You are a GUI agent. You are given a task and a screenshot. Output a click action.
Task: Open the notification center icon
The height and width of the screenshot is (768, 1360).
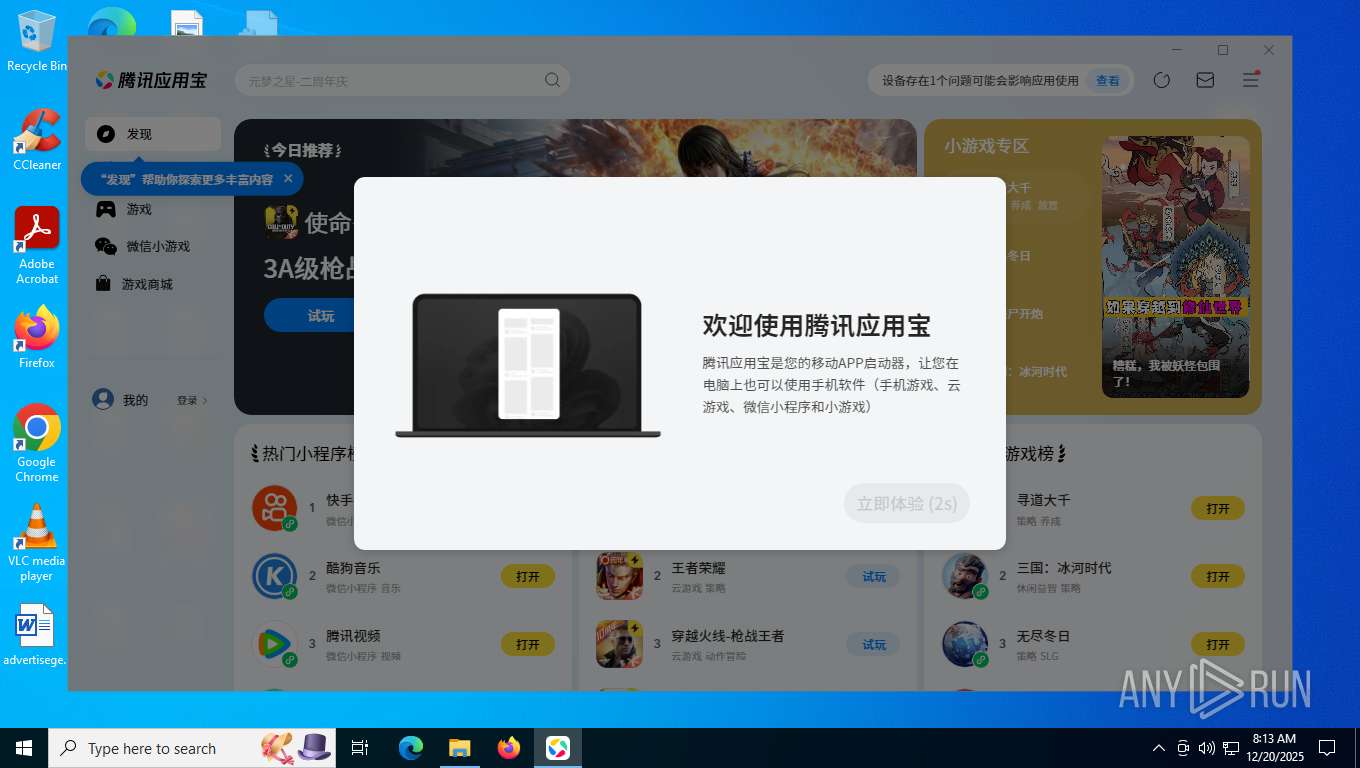(1327, 748)
